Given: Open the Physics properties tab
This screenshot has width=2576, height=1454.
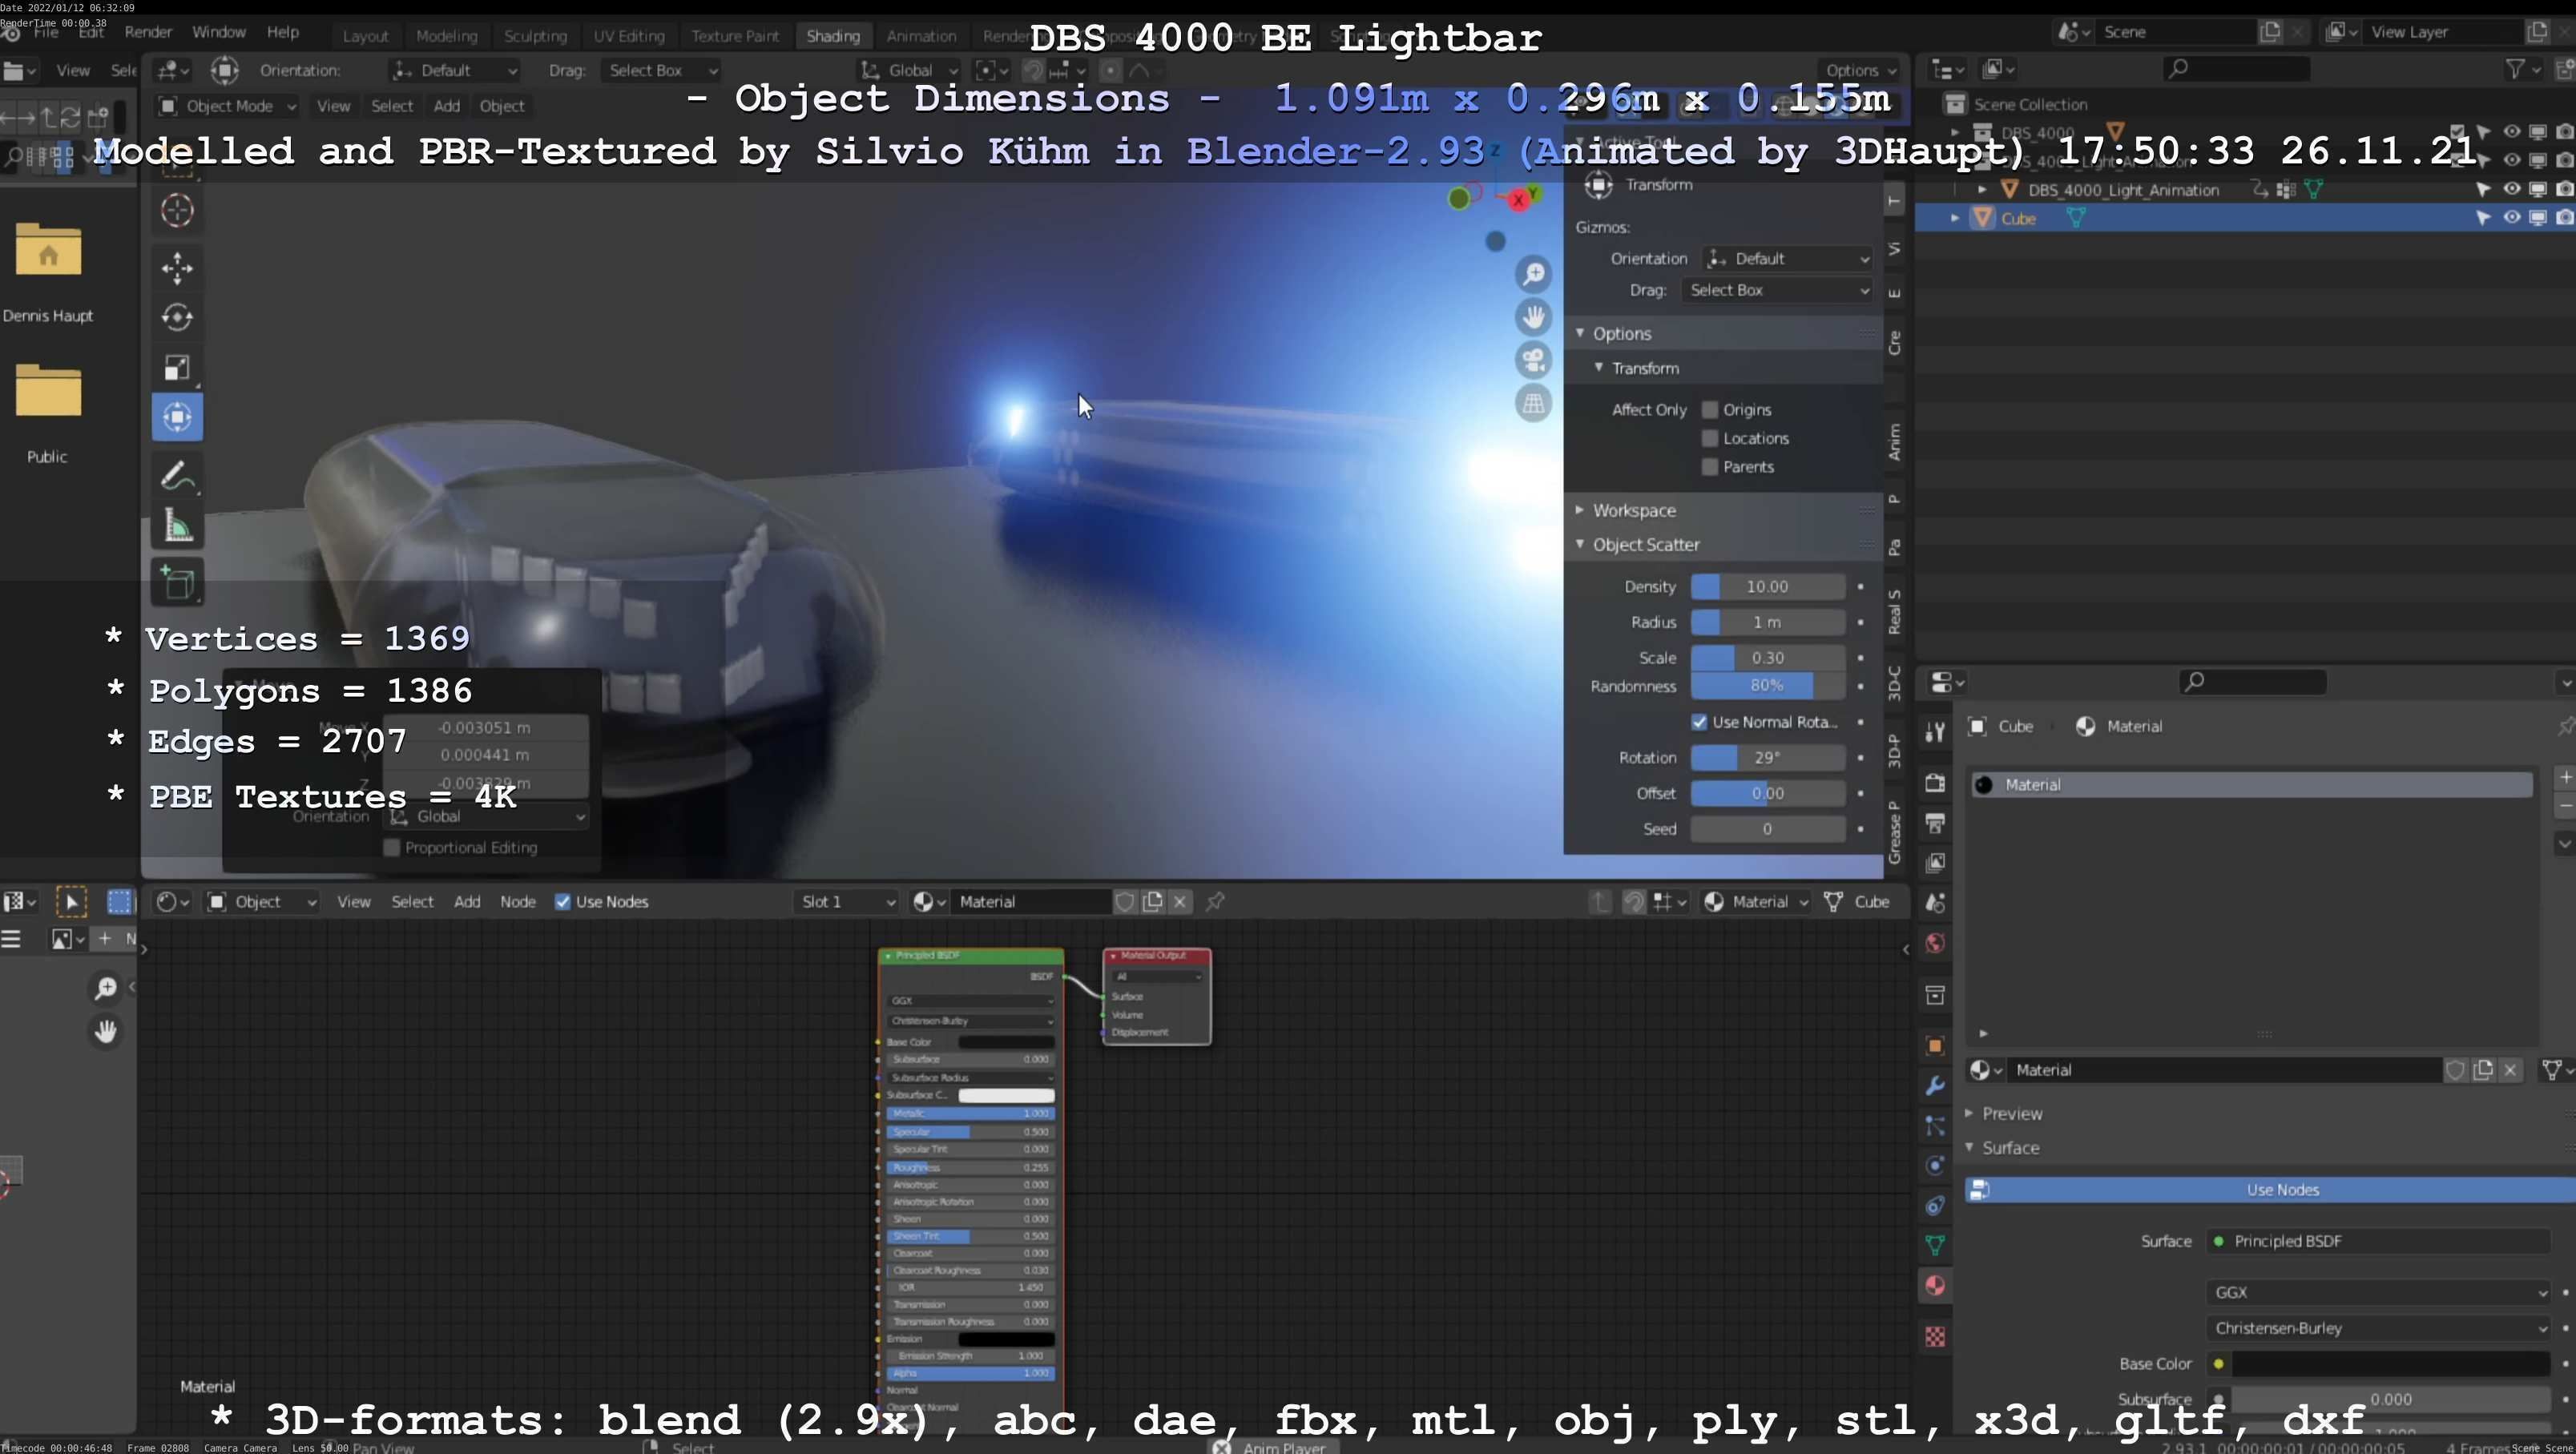Looking at the screenshot, I should [x=1935, y=1166].
